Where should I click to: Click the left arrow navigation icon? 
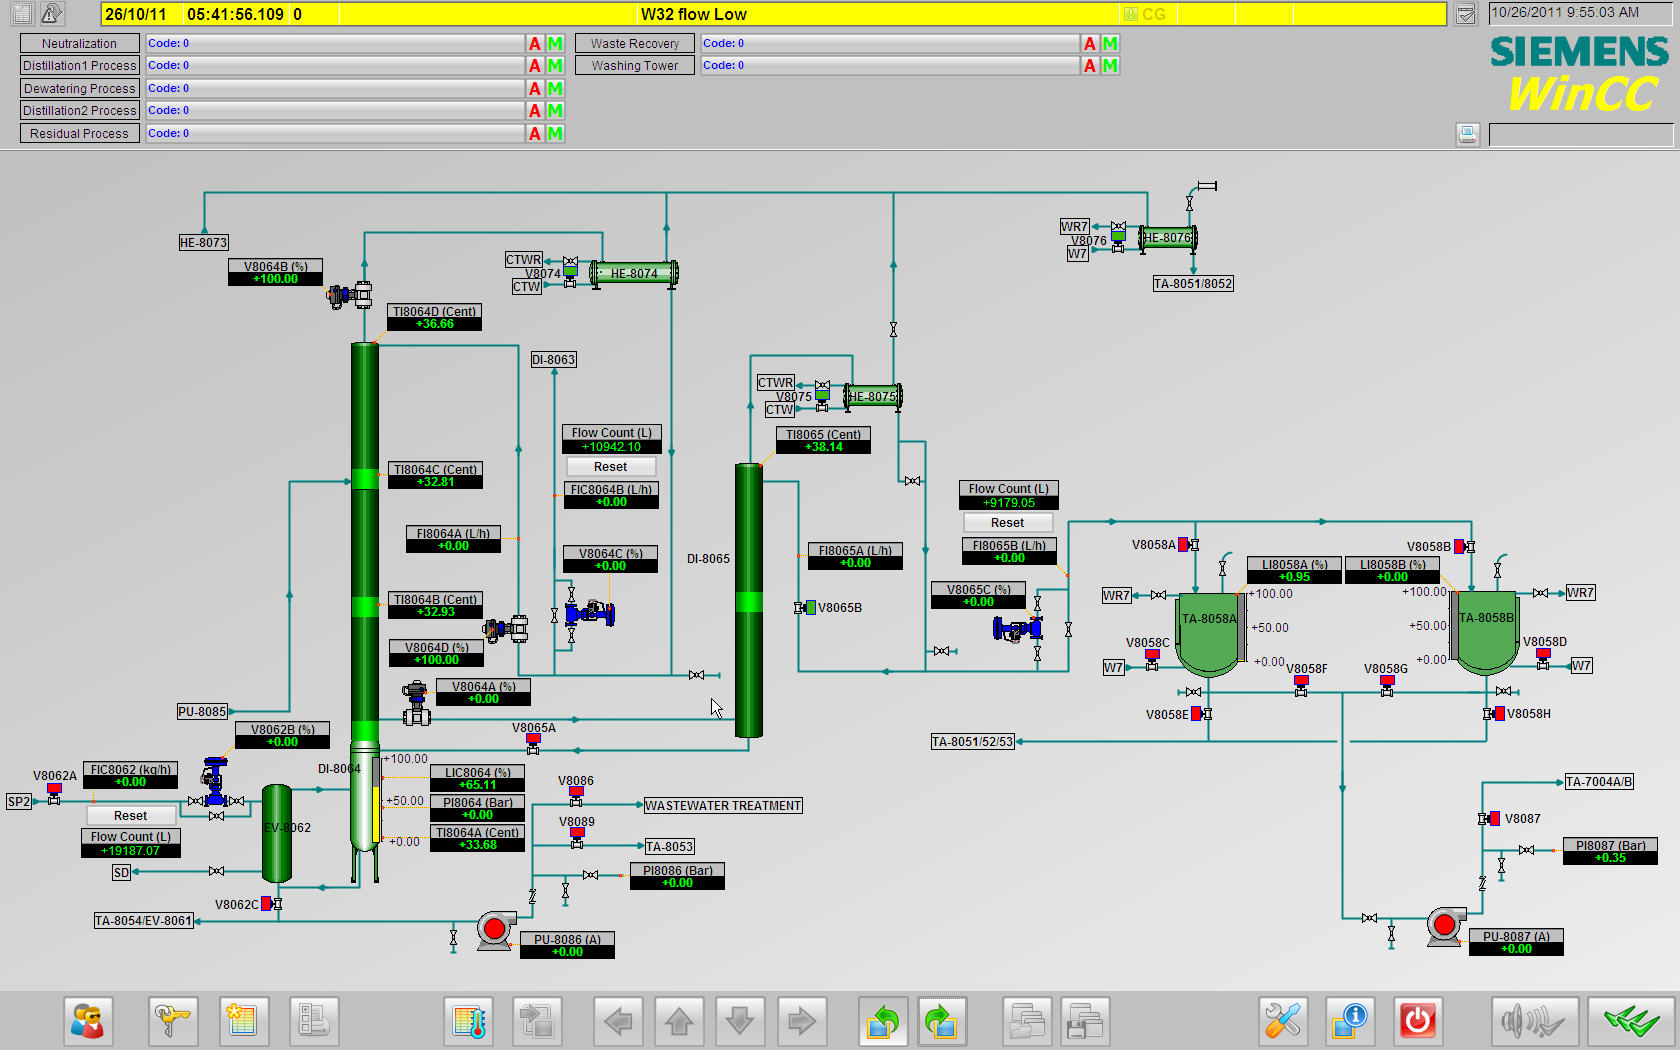click(x=618, y=1021)
